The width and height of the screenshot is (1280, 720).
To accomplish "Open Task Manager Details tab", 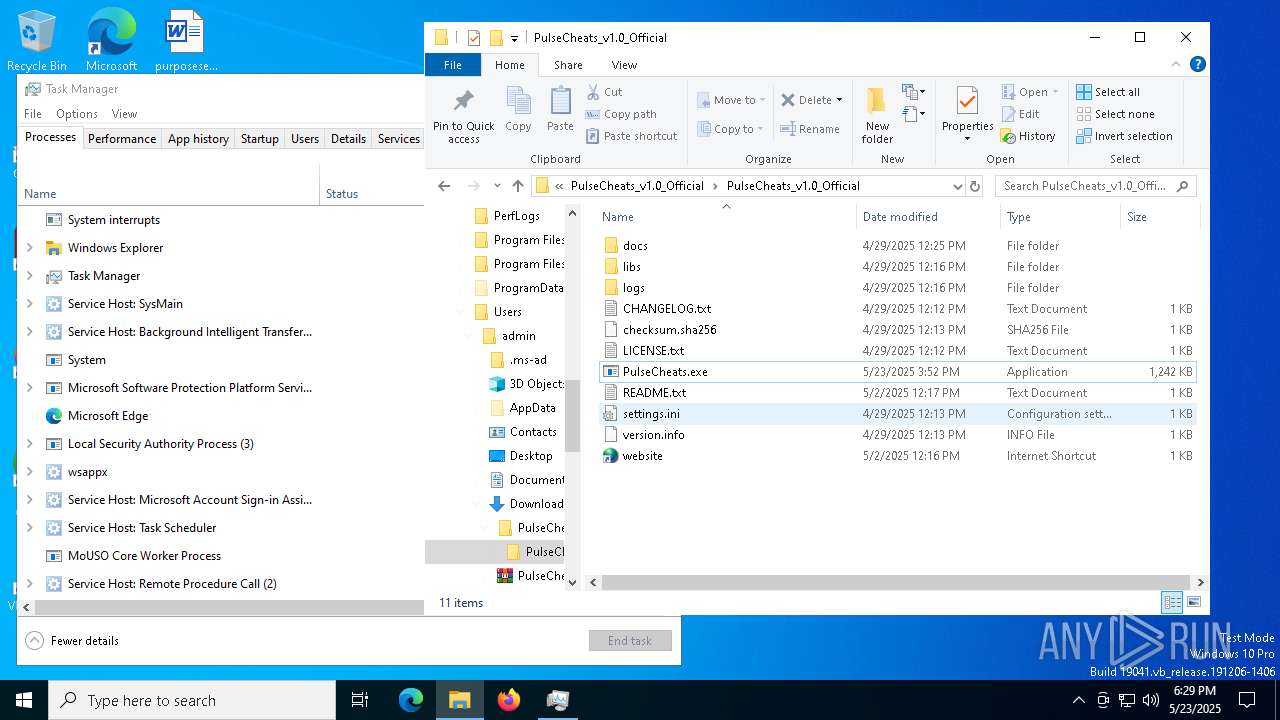I will [348, 139].
